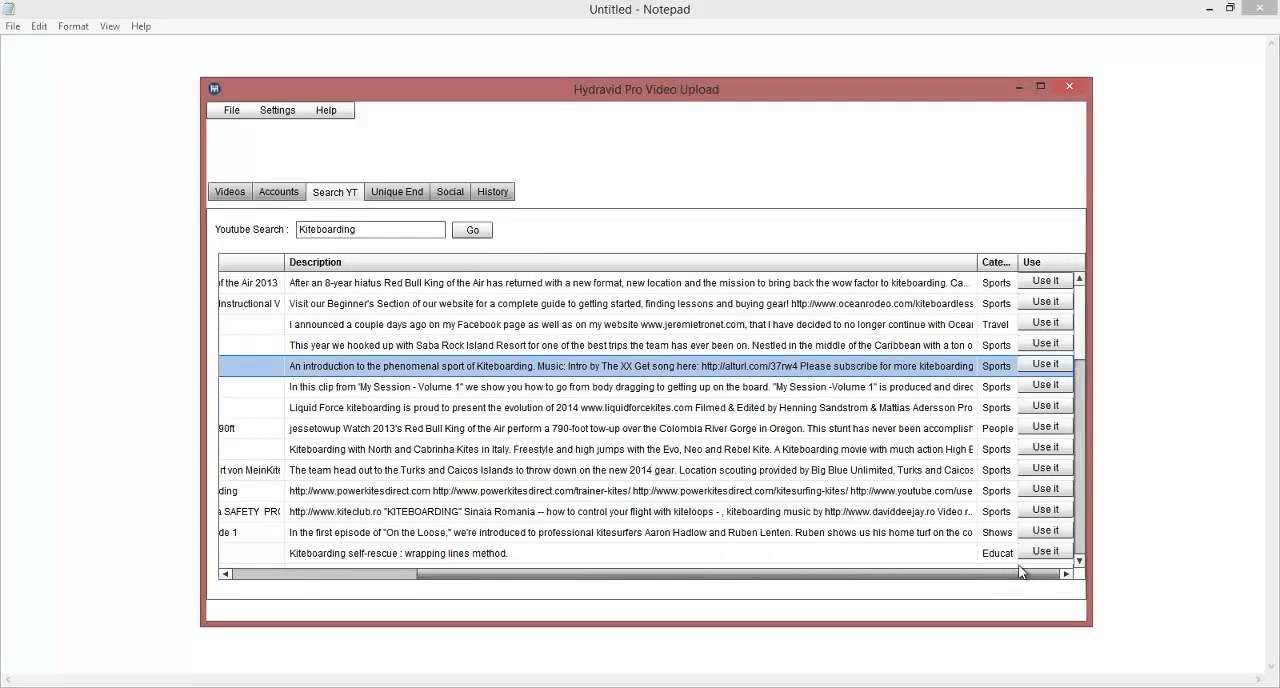Switch to the Unique End tab
This screenshot has width=1280, height=688.
(397, 192)
